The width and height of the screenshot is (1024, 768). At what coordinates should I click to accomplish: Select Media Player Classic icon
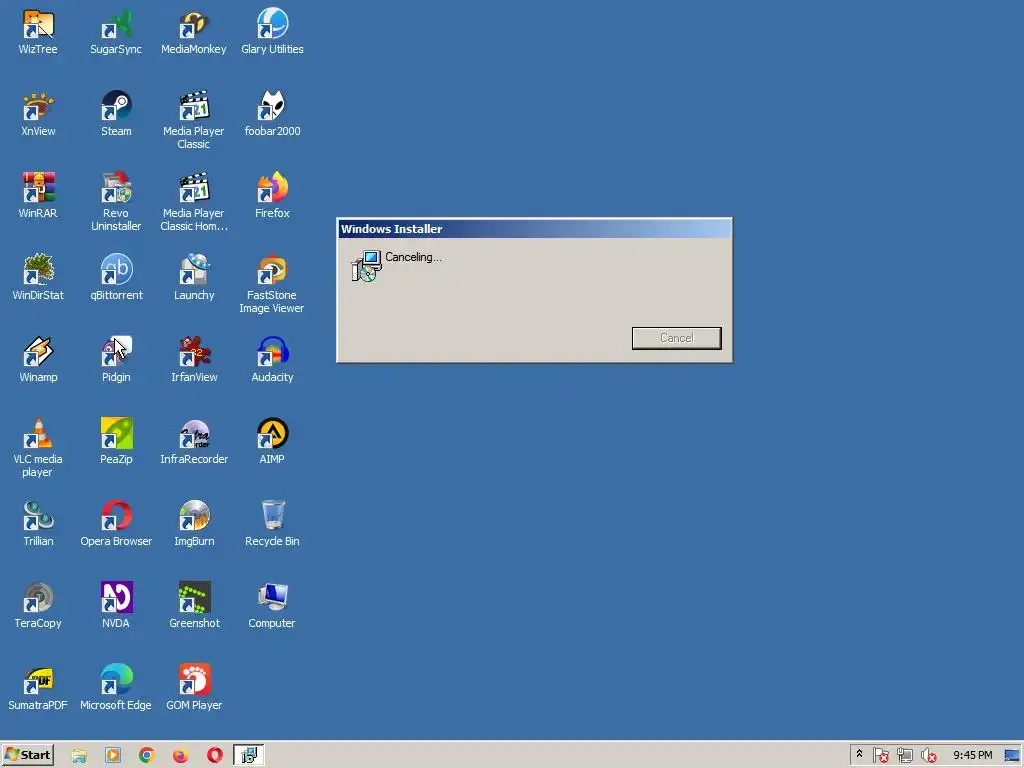coord(194,120)
